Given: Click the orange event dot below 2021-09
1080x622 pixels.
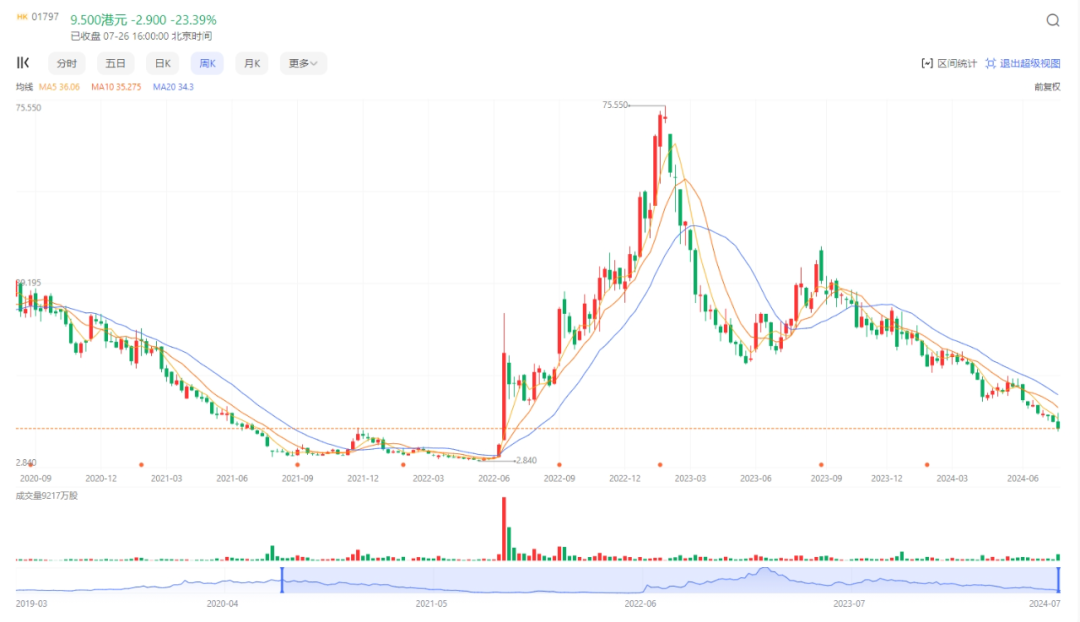Looking at the screenshot, I should (297, 465).
